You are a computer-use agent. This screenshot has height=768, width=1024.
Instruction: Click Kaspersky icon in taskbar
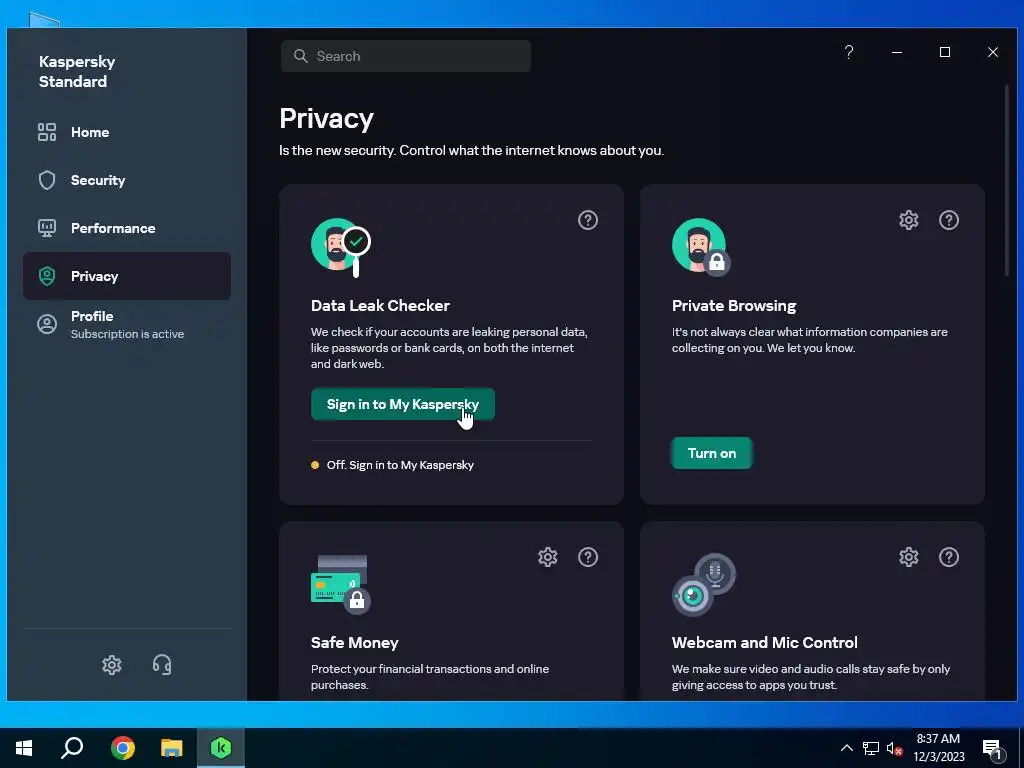221,748
